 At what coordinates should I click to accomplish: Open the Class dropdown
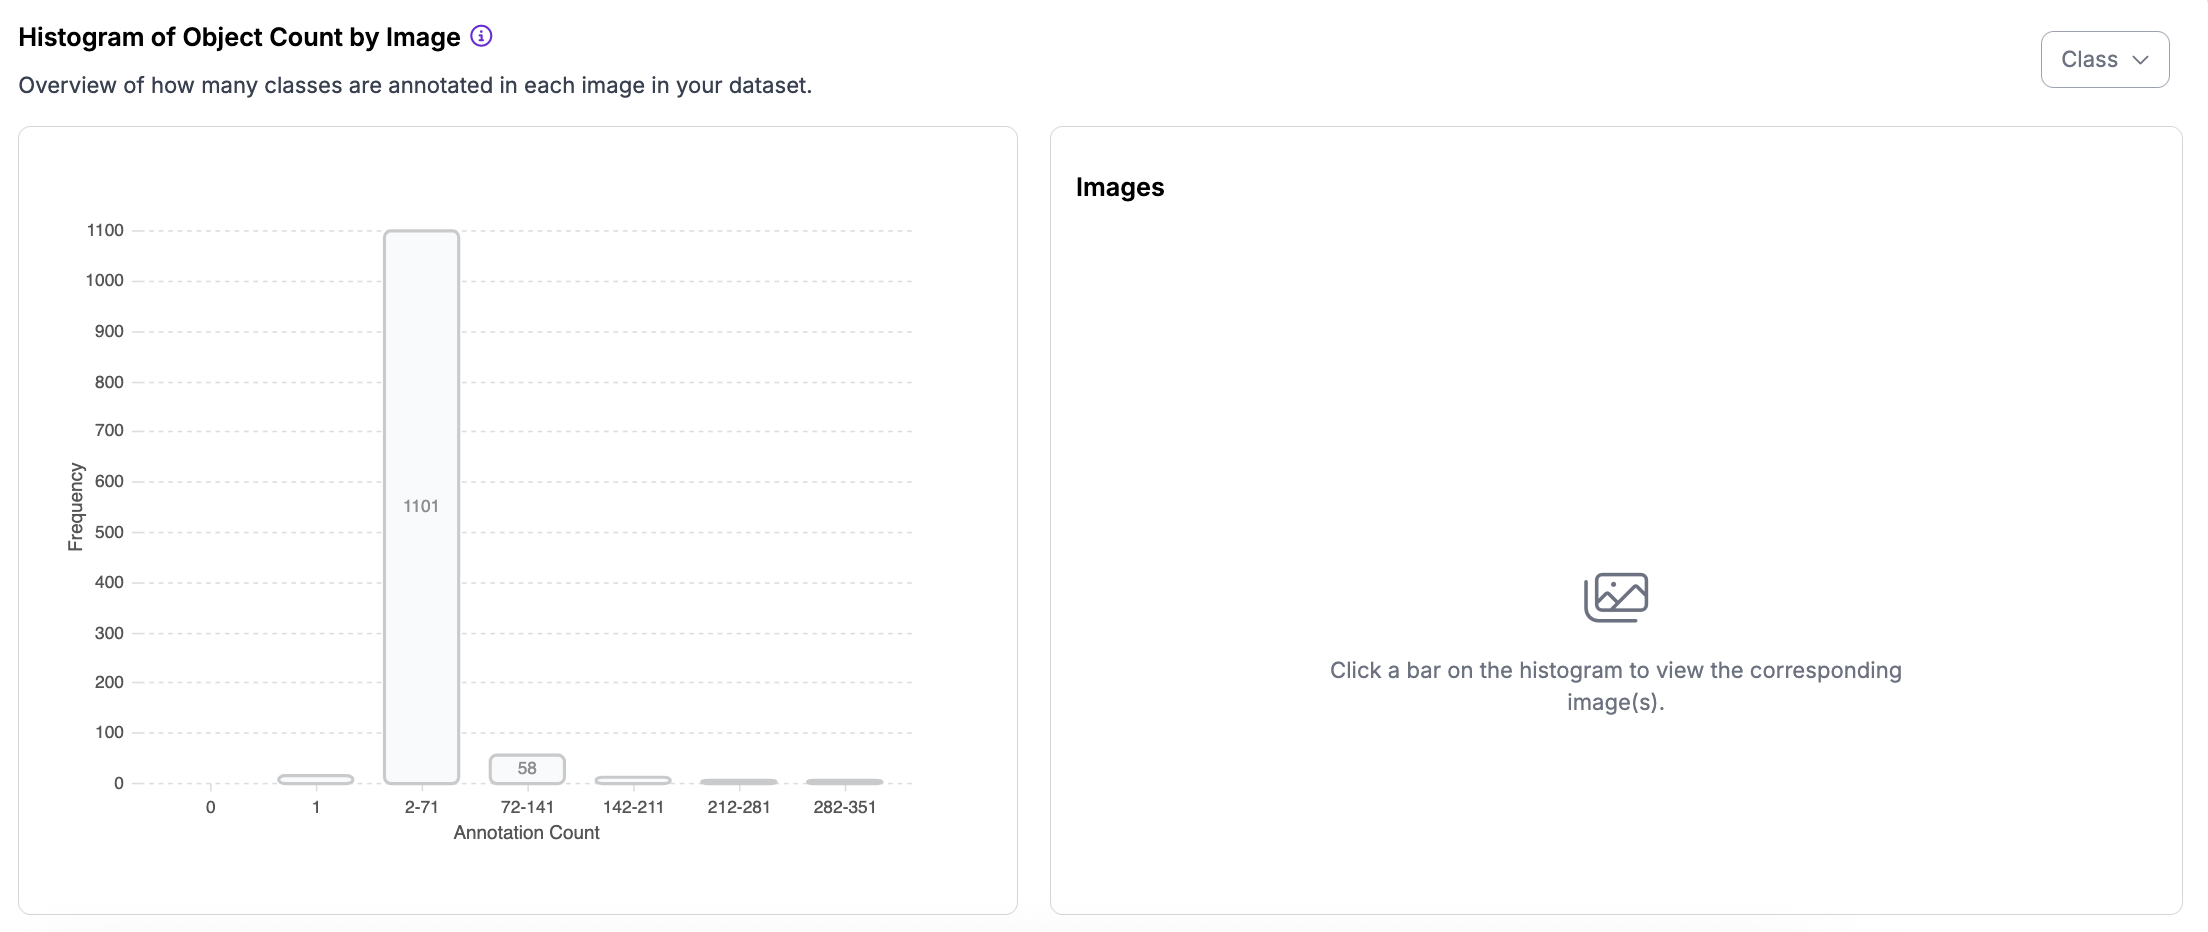(2104, 60)
